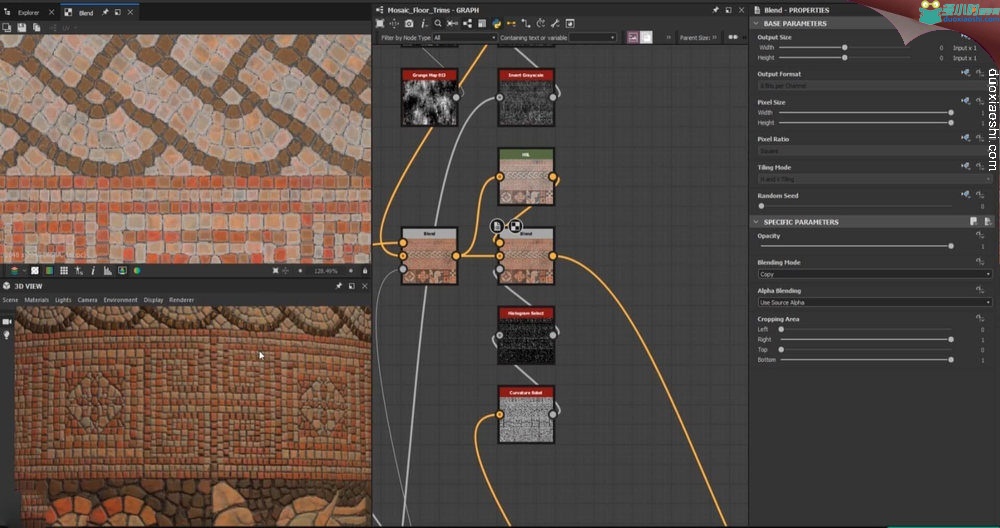Click the light bulb icon in 3D view sidebar
1000x528 pixels.
point(7,335)
